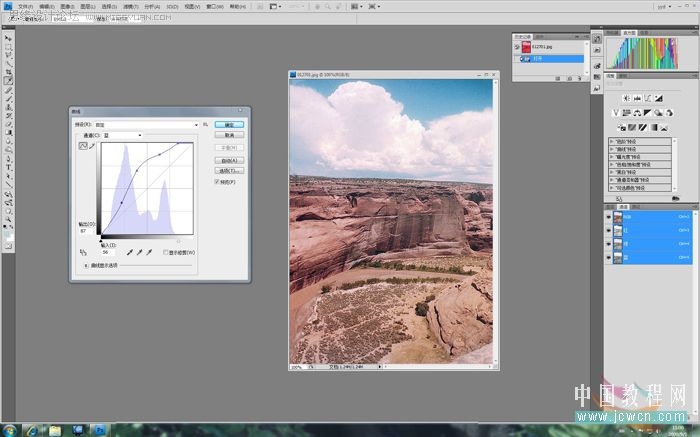Click the OK button in Curves dialog
The height and width of the screenshot is (437, 700).
(229, 125)
